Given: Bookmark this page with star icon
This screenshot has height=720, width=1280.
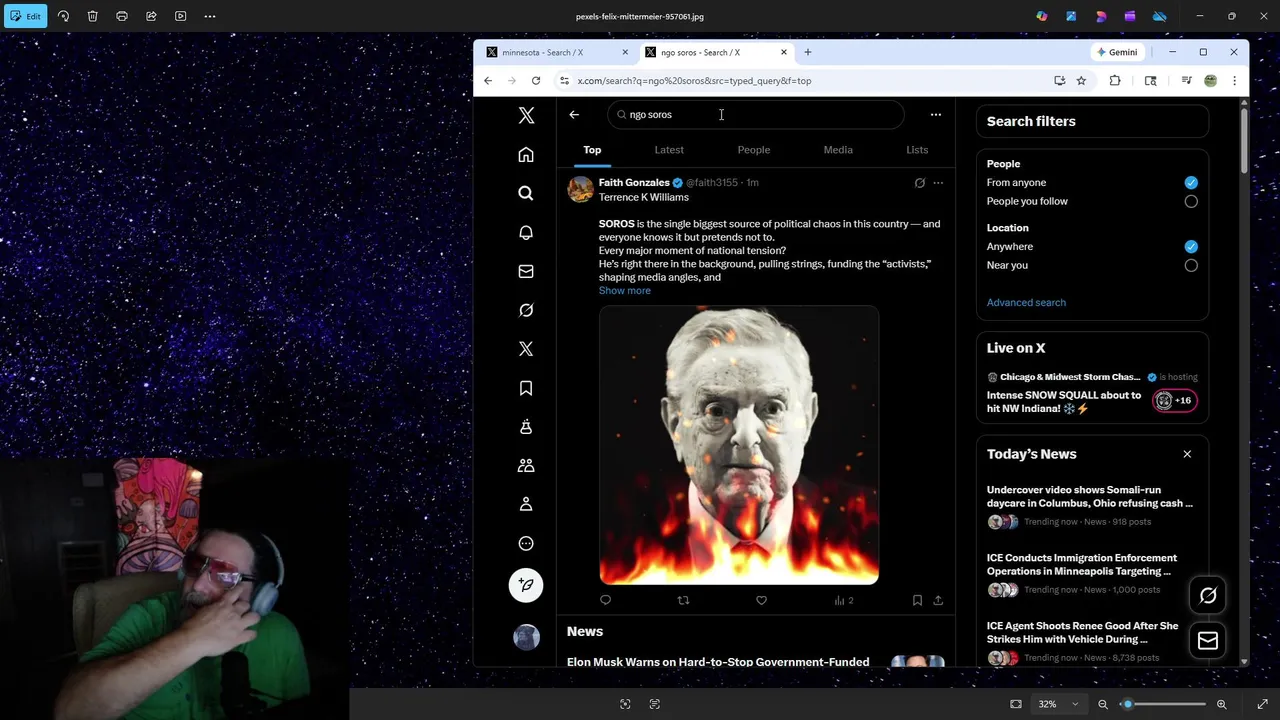Looking at the screenshot, I should pos(1081,81).
